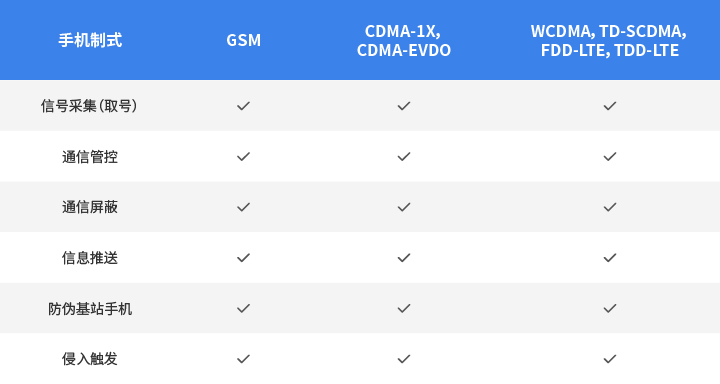Click the 防伪基站手机 row label
Image resolution: width=720 pixels, height=384 pixels.
point(90,308)
